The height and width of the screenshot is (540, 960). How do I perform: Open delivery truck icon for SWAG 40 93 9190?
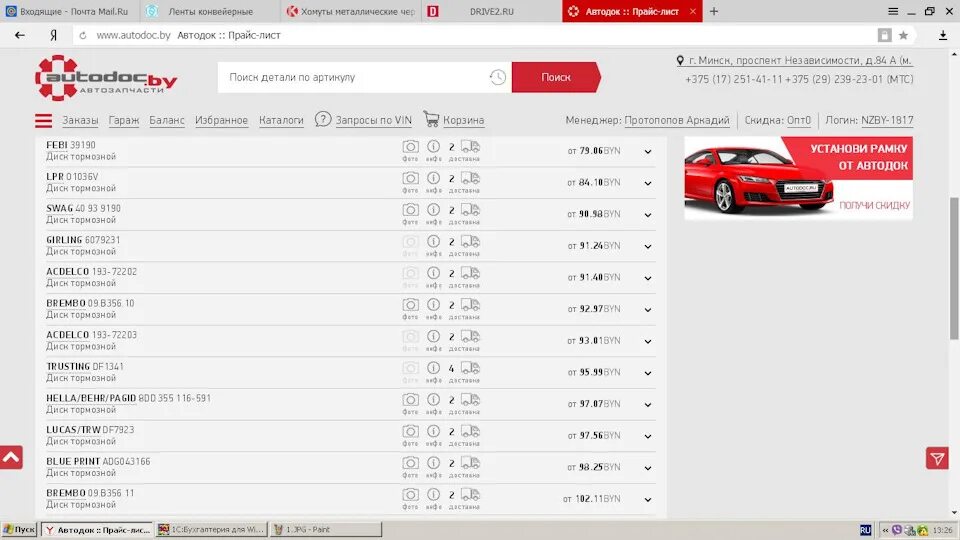470,210
